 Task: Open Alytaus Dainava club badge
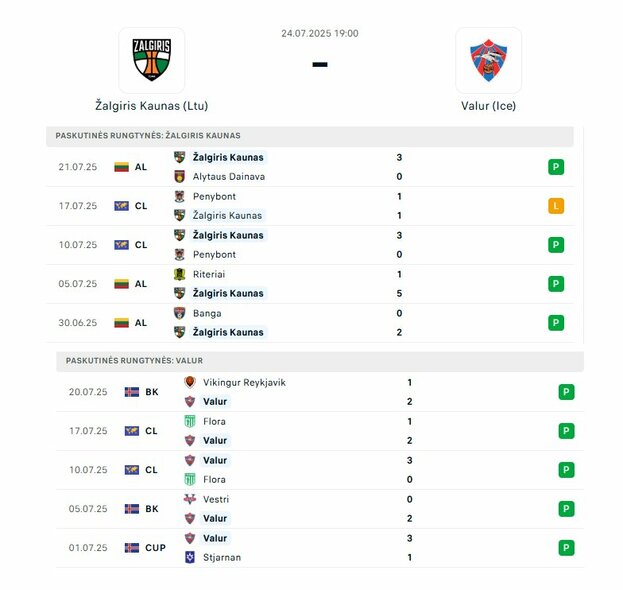(x=180, y=176)
